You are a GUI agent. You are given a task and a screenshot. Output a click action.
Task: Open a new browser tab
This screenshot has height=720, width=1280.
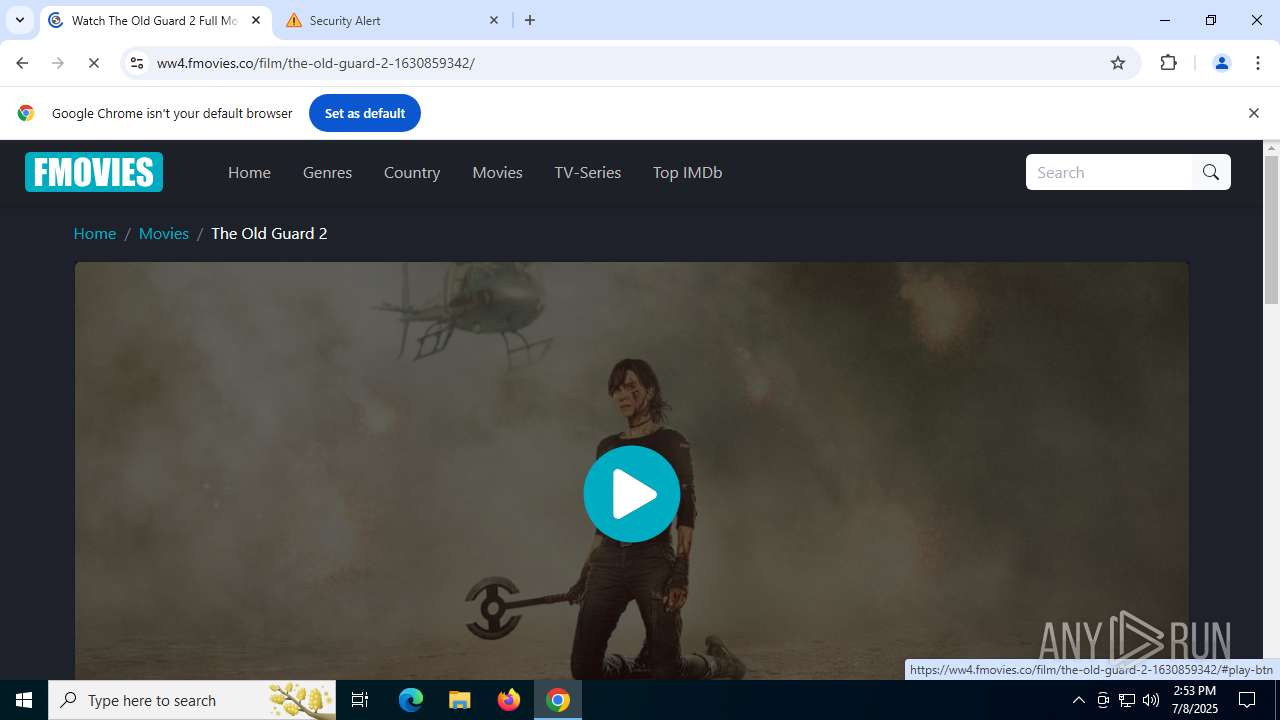click(x=530, y=20)
